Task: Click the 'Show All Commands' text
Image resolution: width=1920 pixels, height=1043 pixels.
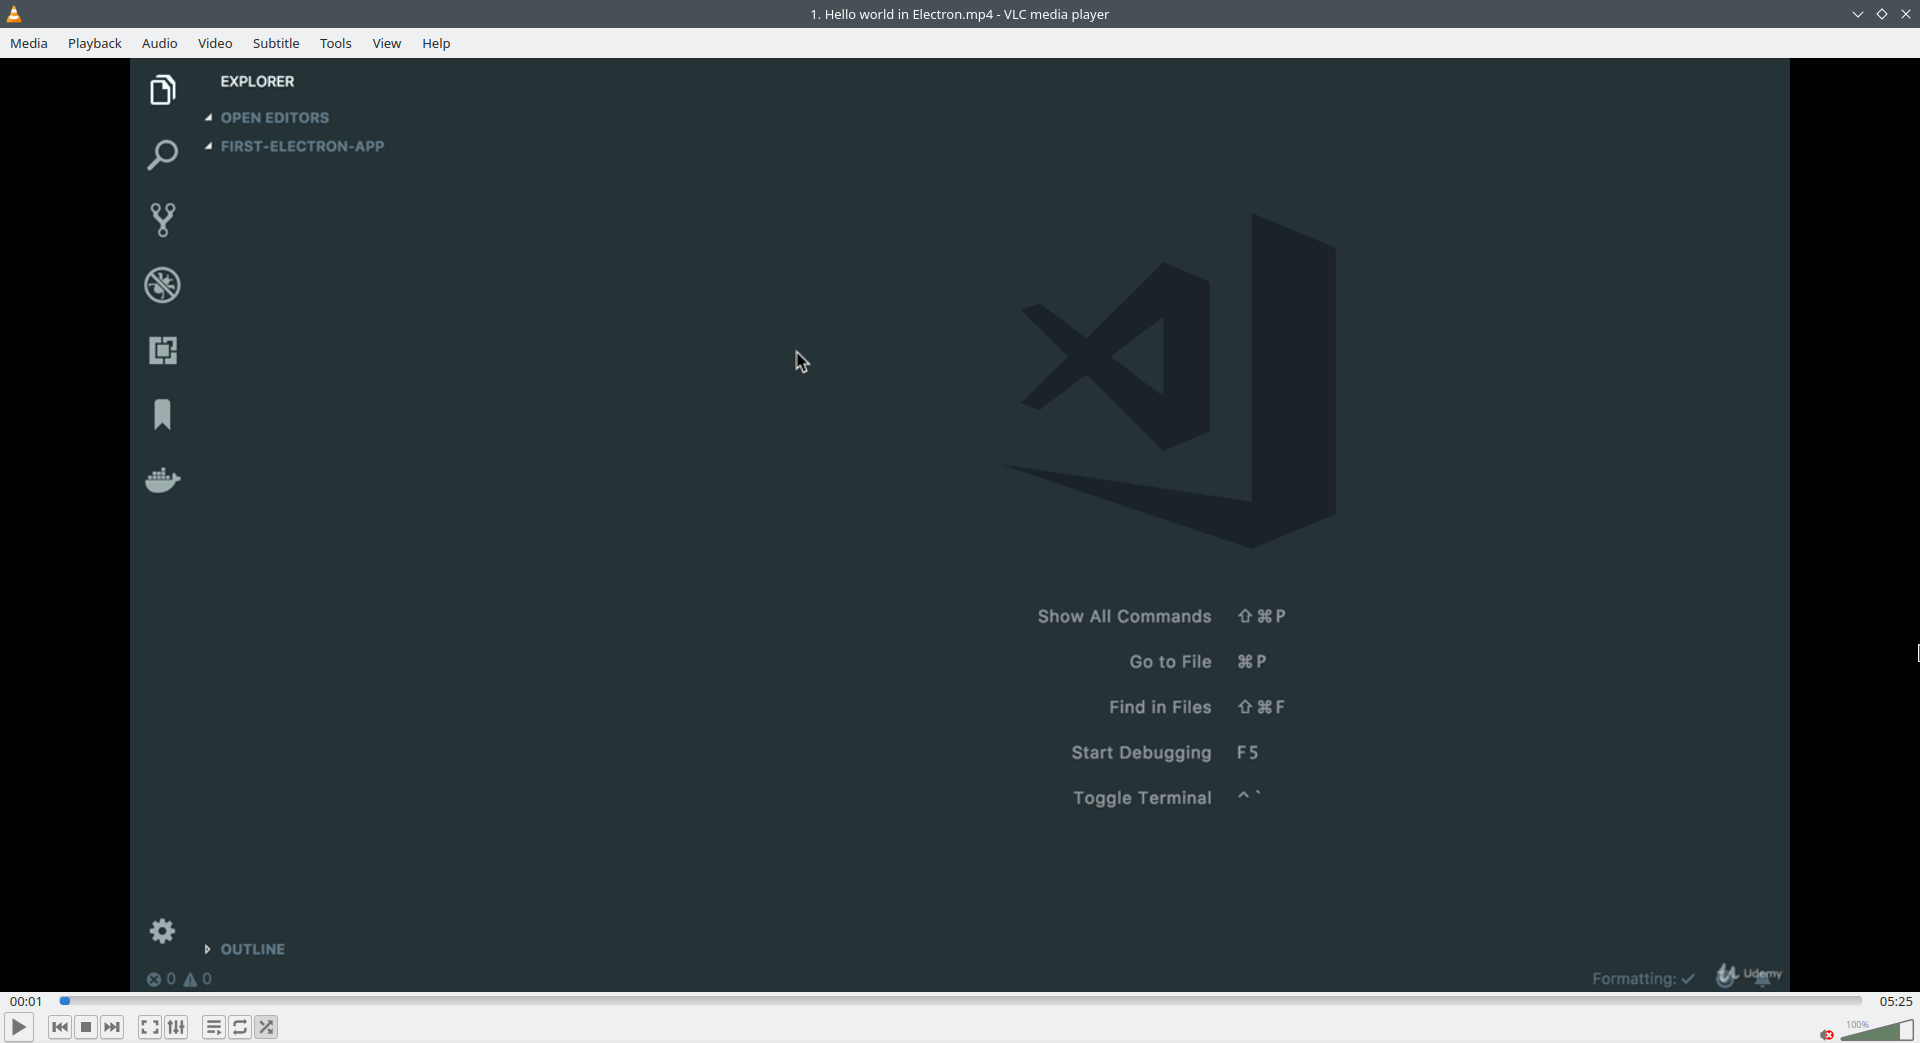Action: [x=1124, y=617]
